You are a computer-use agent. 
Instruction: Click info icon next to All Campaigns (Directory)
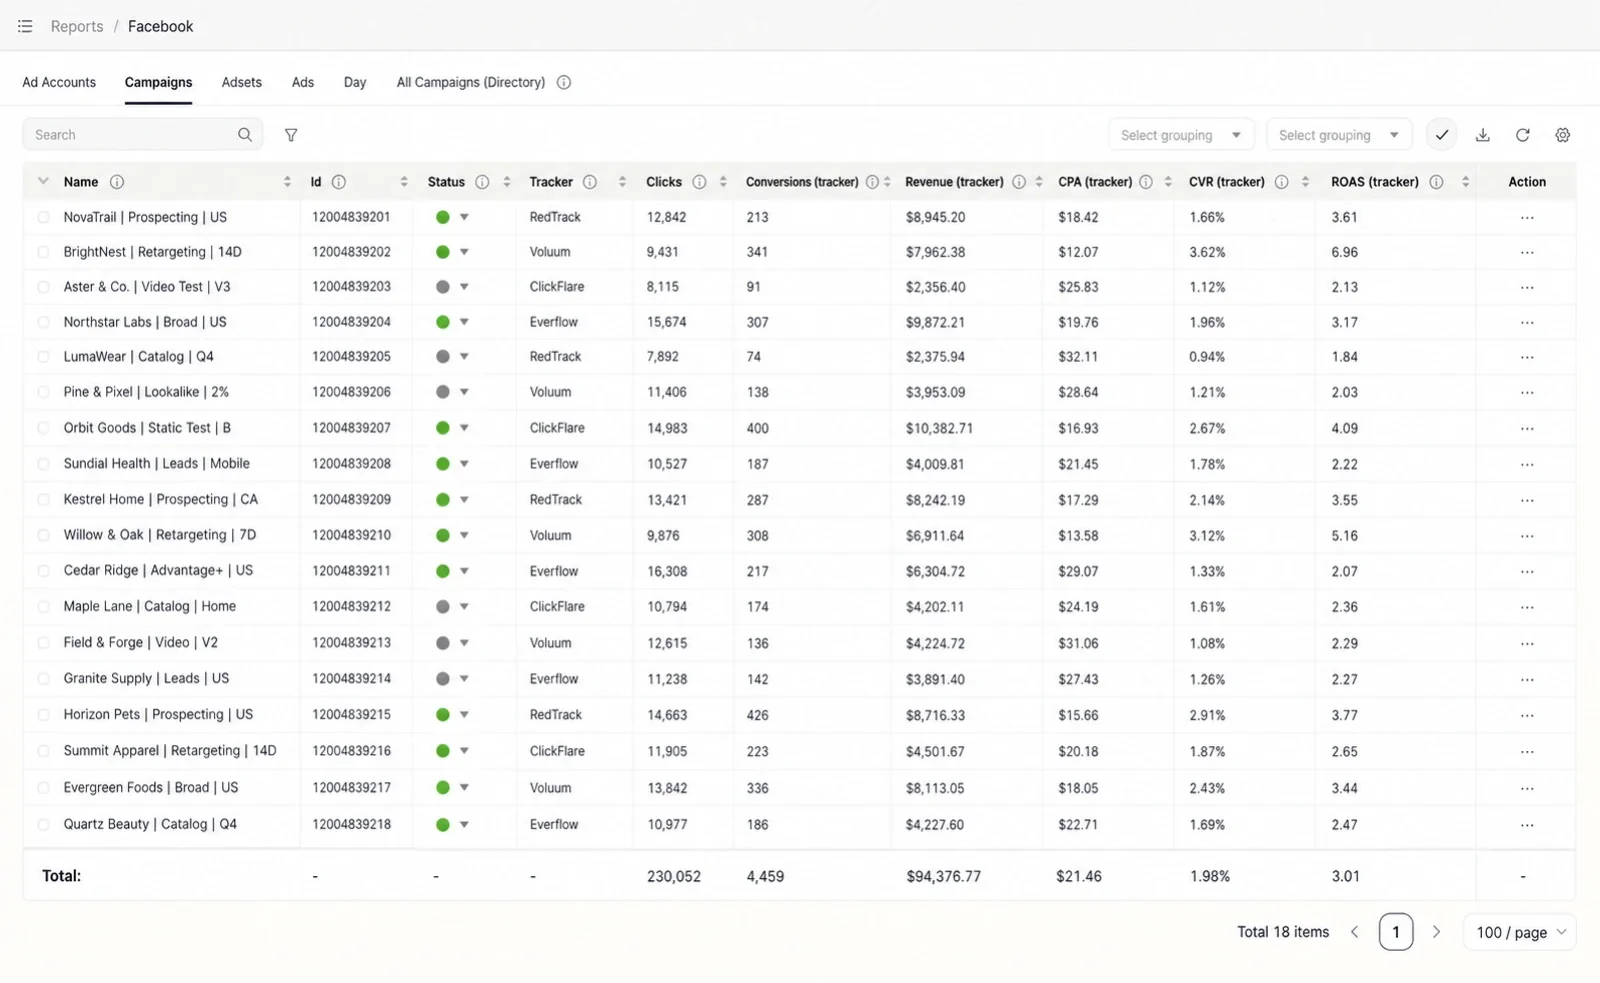(564, 82)
